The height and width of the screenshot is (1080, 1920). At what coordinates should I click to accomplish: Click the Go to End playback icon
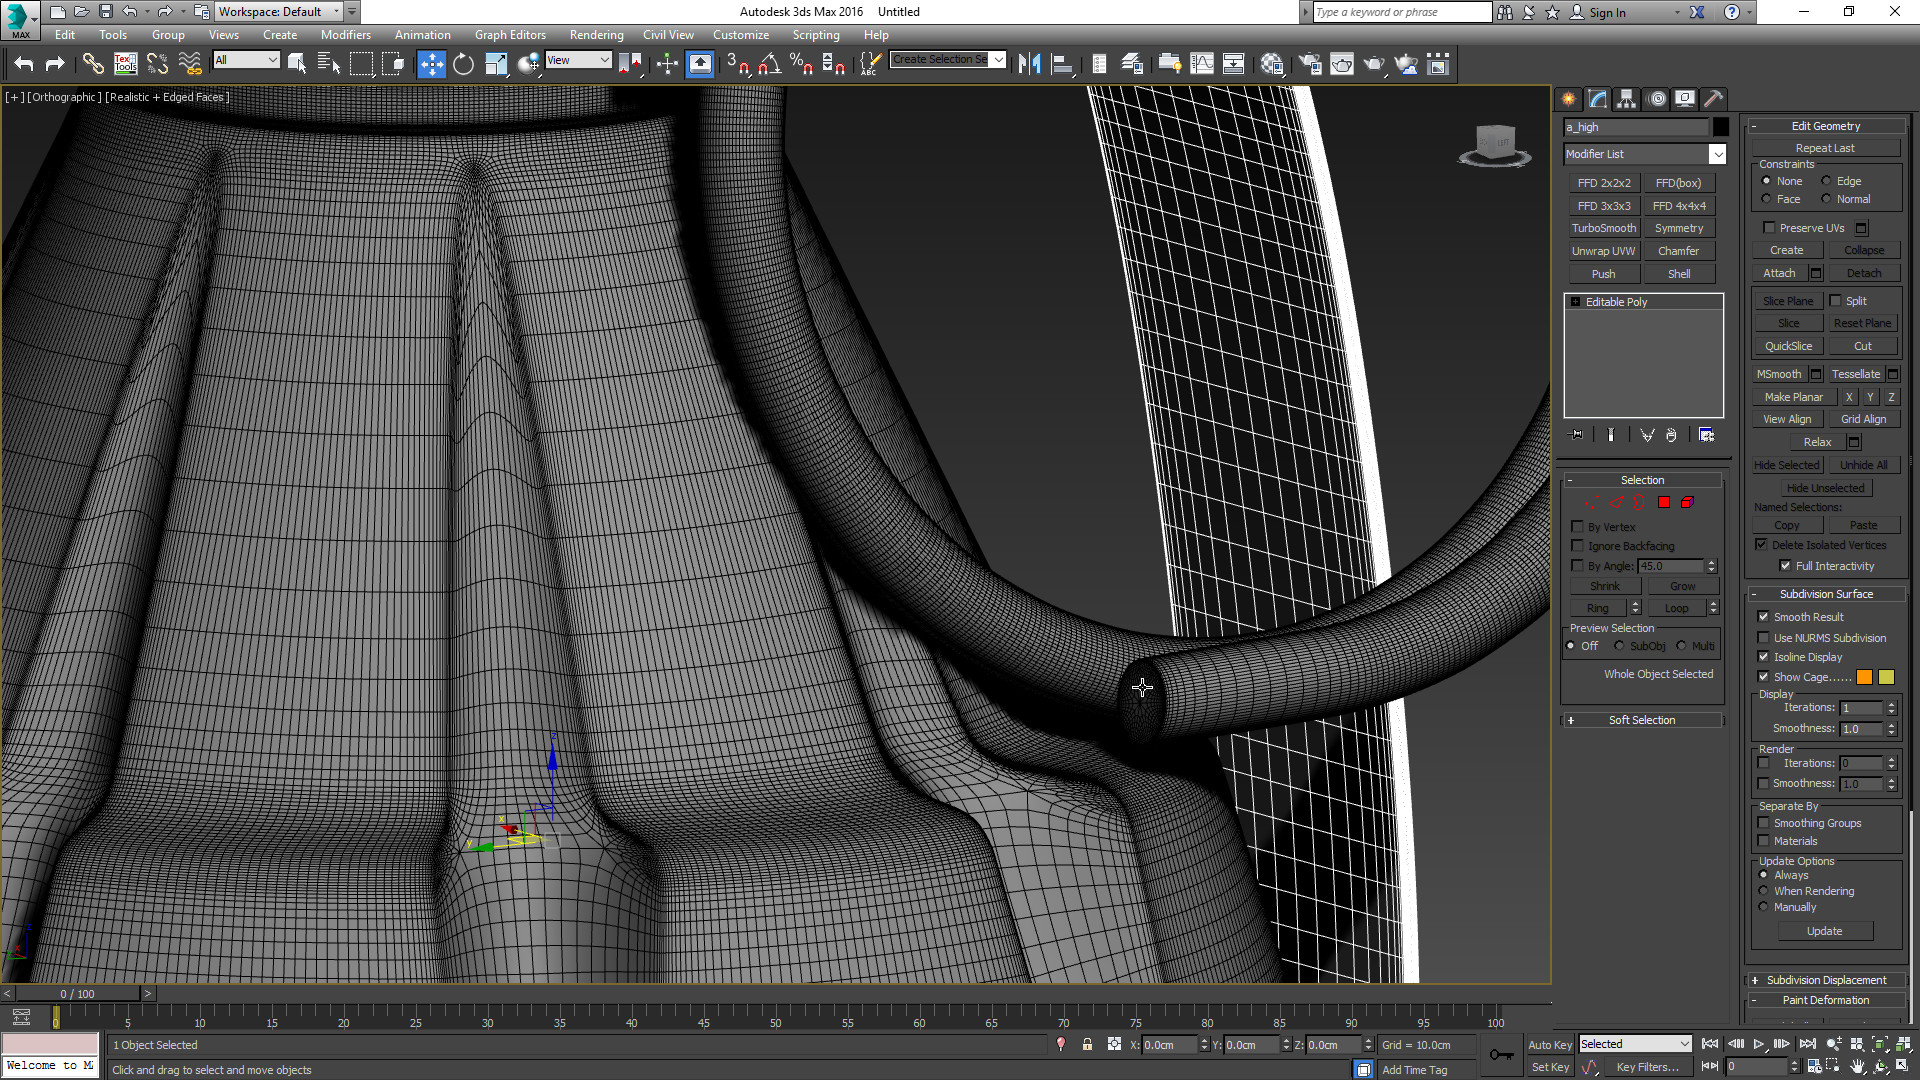pyautogui.click(x=1807, y=1044)
